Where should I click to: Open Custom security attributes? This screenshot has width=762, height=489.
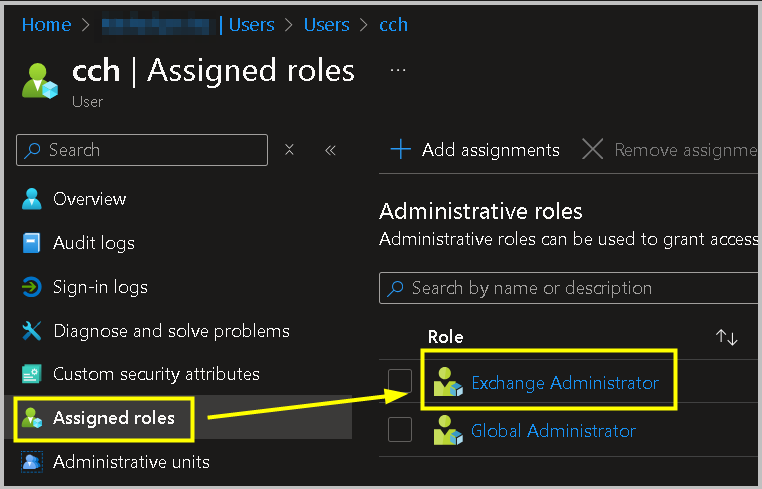tap(156, 374)
